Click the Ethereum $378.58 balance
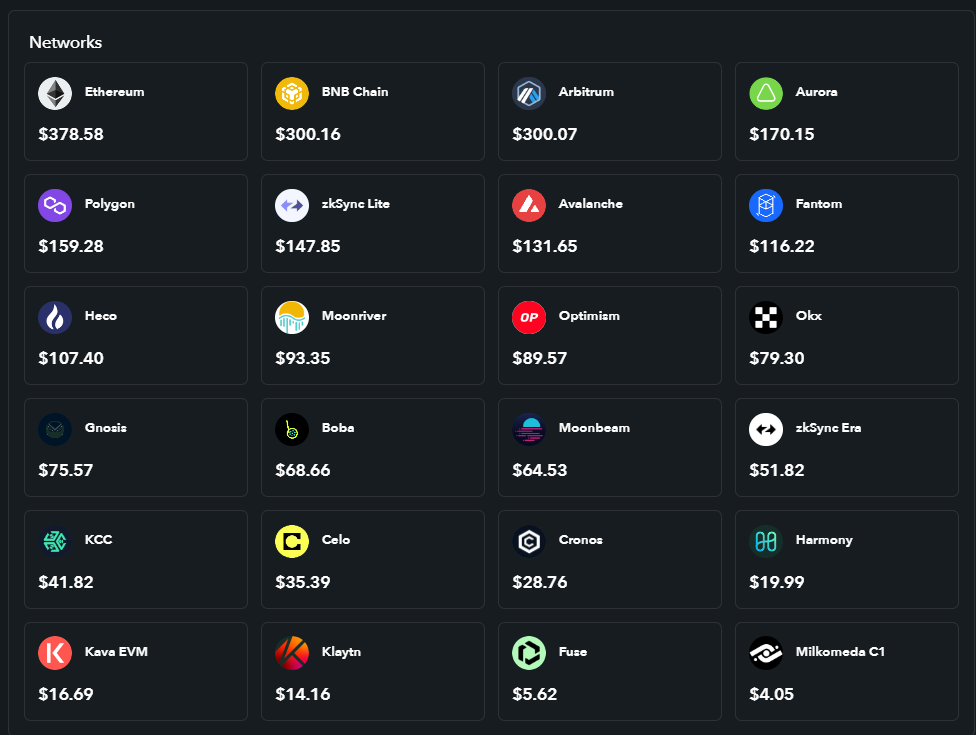Screen dimensions: 976x735 tap(71, 134)
